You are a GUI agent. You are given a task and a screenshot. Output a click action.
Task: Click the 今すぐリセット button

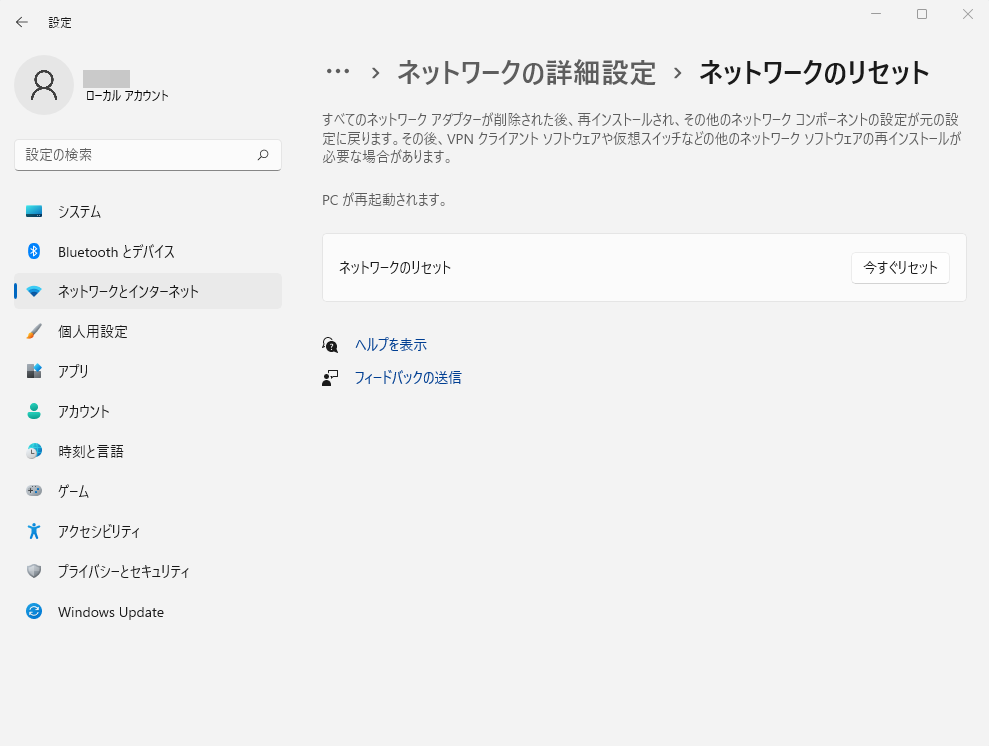click(x=899, y=267)
